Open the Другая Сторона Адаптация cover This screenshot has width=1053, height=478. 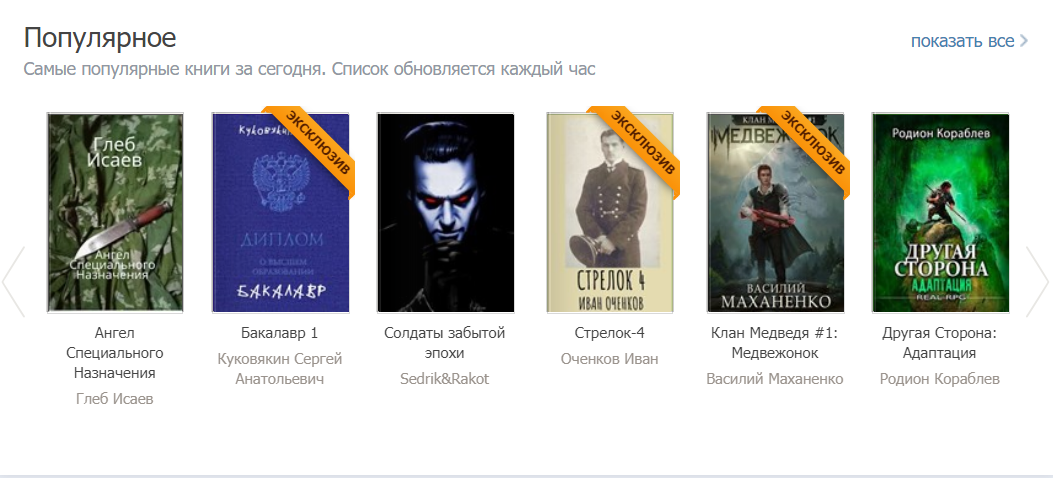[x=940, y=213]
